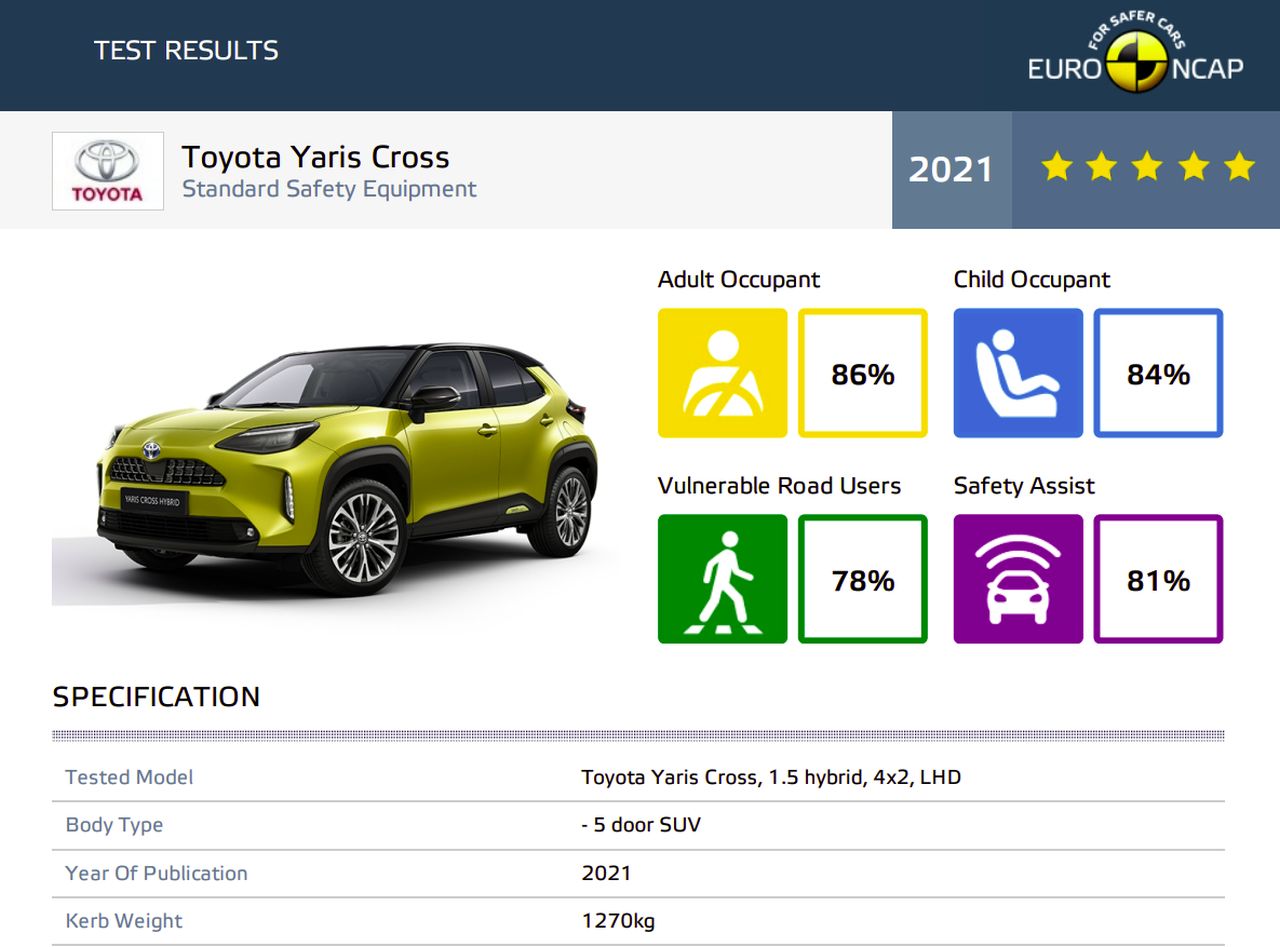Click the Adult Occupant label
The width and height of the screenshot is (1280, 947).
pyautogui.click(x=739, y=280)
